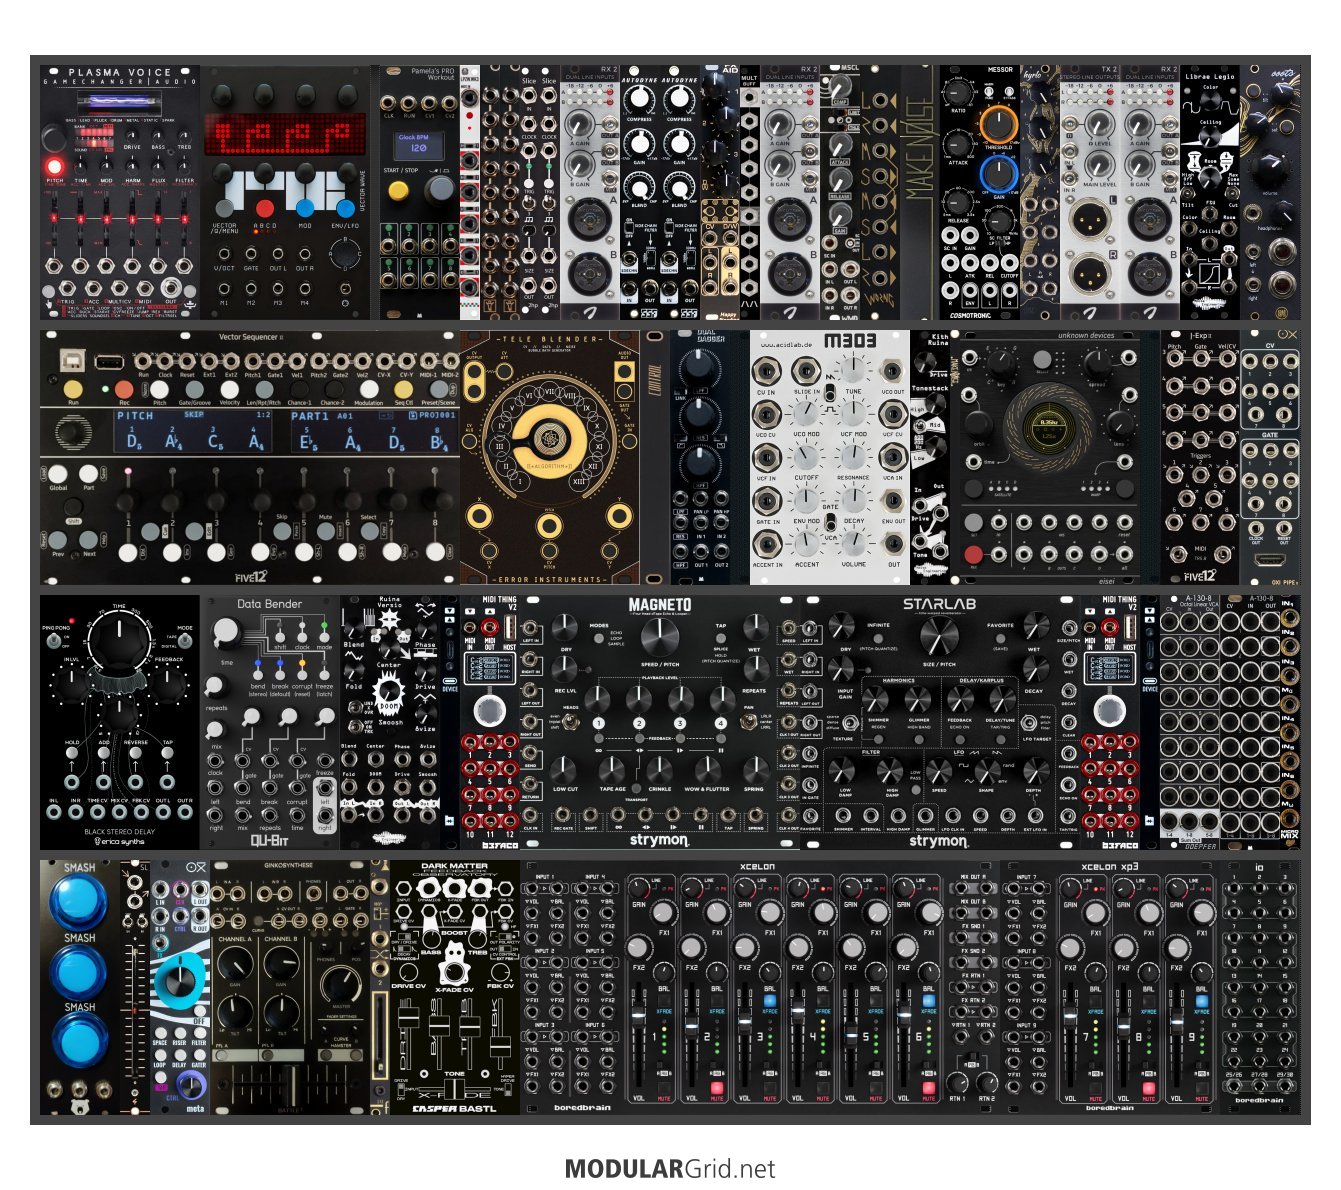Toggle the lit blue XFADE on xcelon channel 3
1341x1190 pixels.
(x=769, y=1001)
